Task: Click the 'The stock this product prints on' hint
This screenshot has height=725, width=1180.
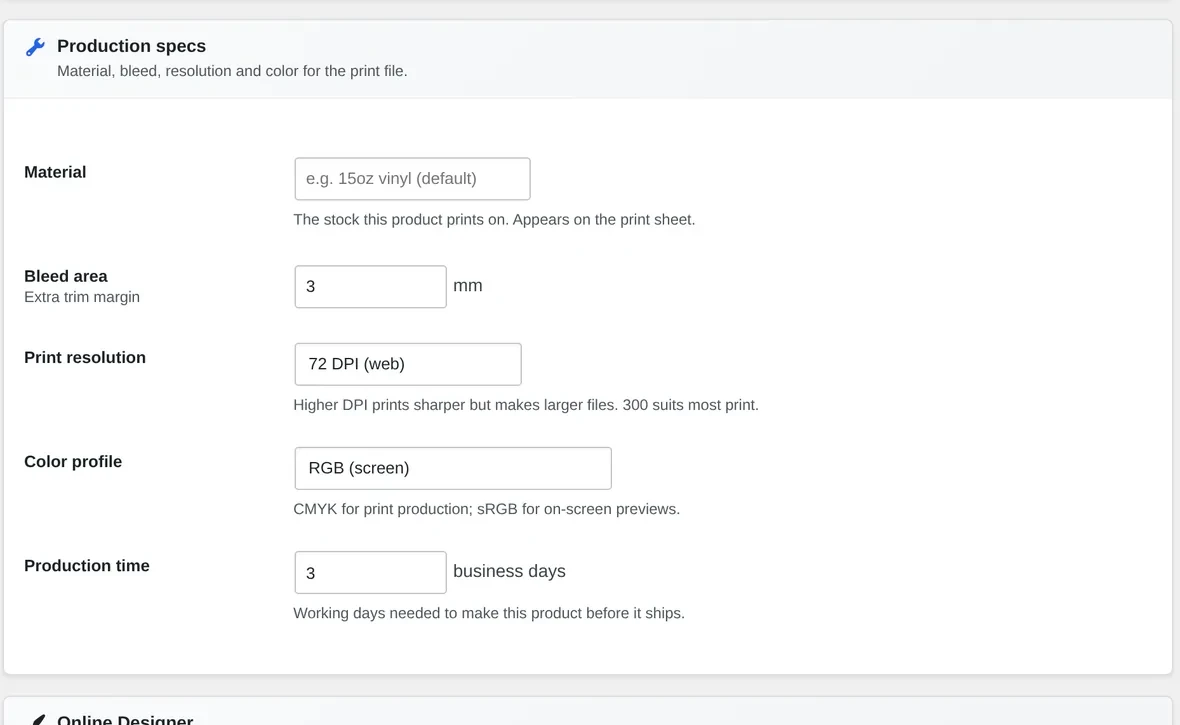Action: [494, 220]
